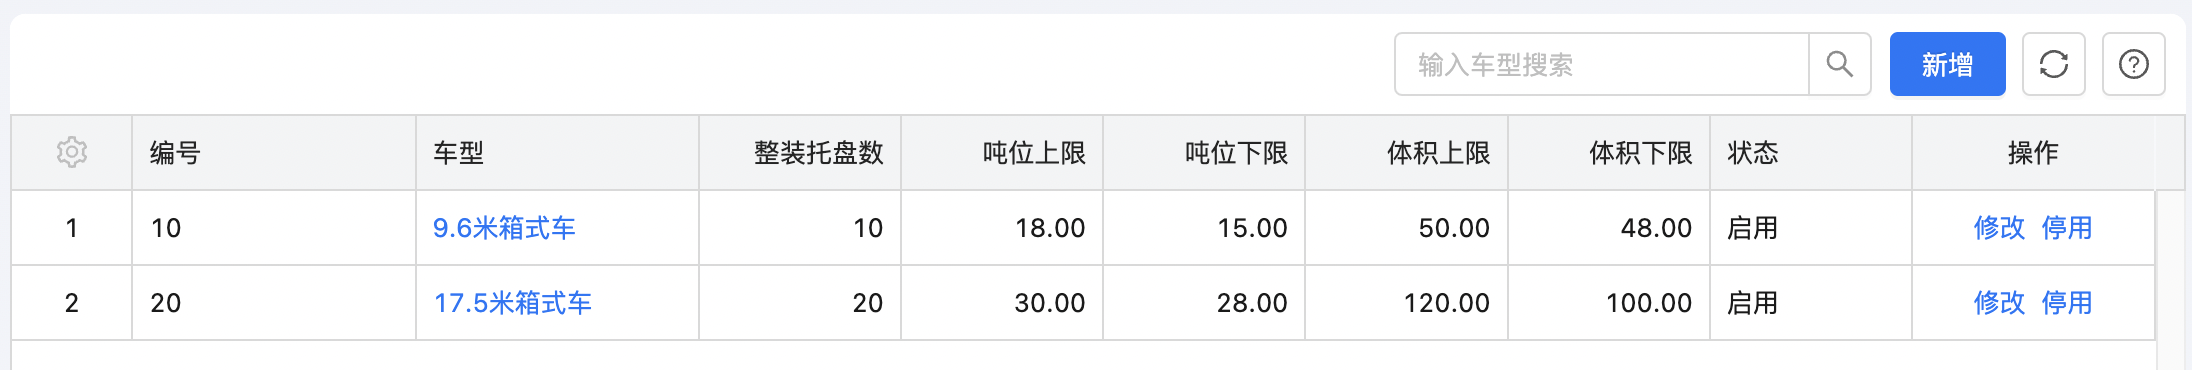Click 停用 for 17.5米箱式车 row

(x=2067, y=303)
